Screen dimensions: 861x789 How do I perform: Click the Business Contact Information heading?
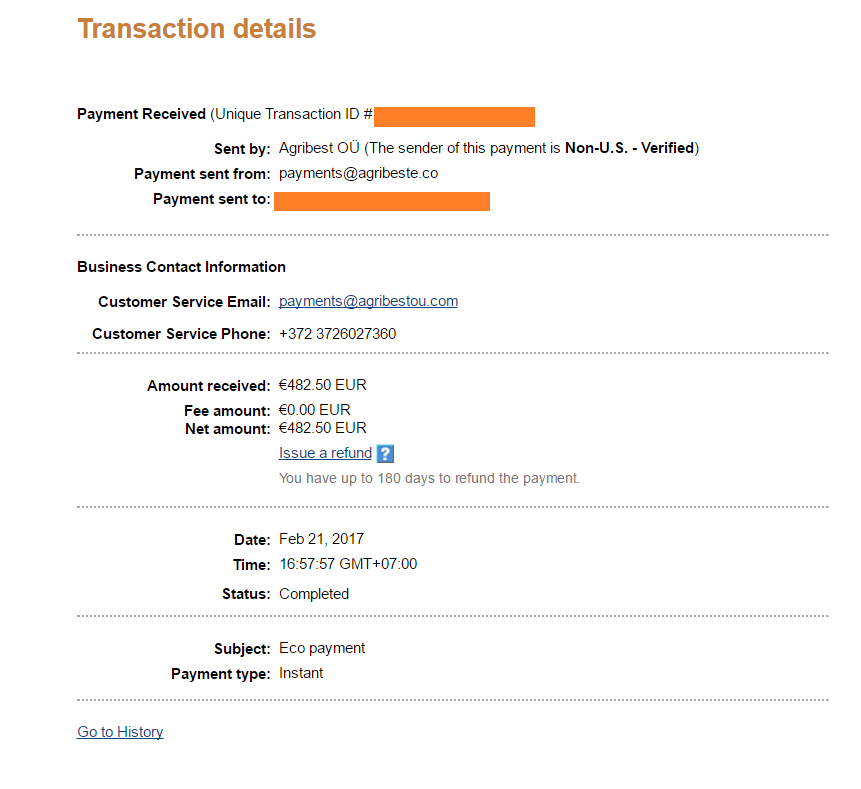(181, 267)
